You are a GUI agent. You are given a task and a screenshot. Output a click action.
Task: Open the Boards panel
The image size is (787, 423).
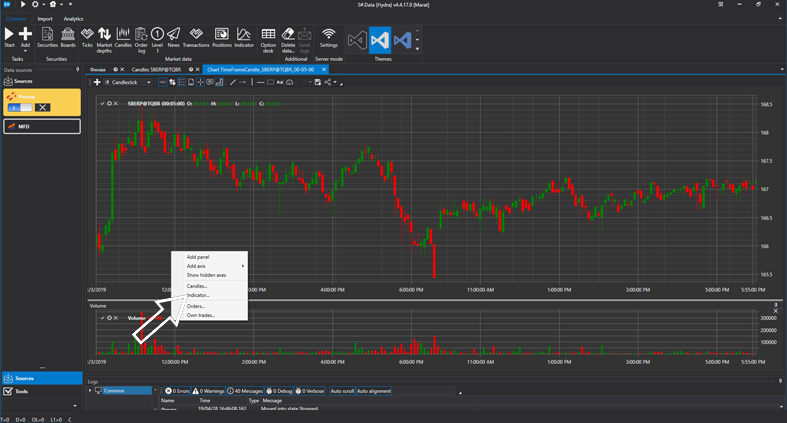68,38
